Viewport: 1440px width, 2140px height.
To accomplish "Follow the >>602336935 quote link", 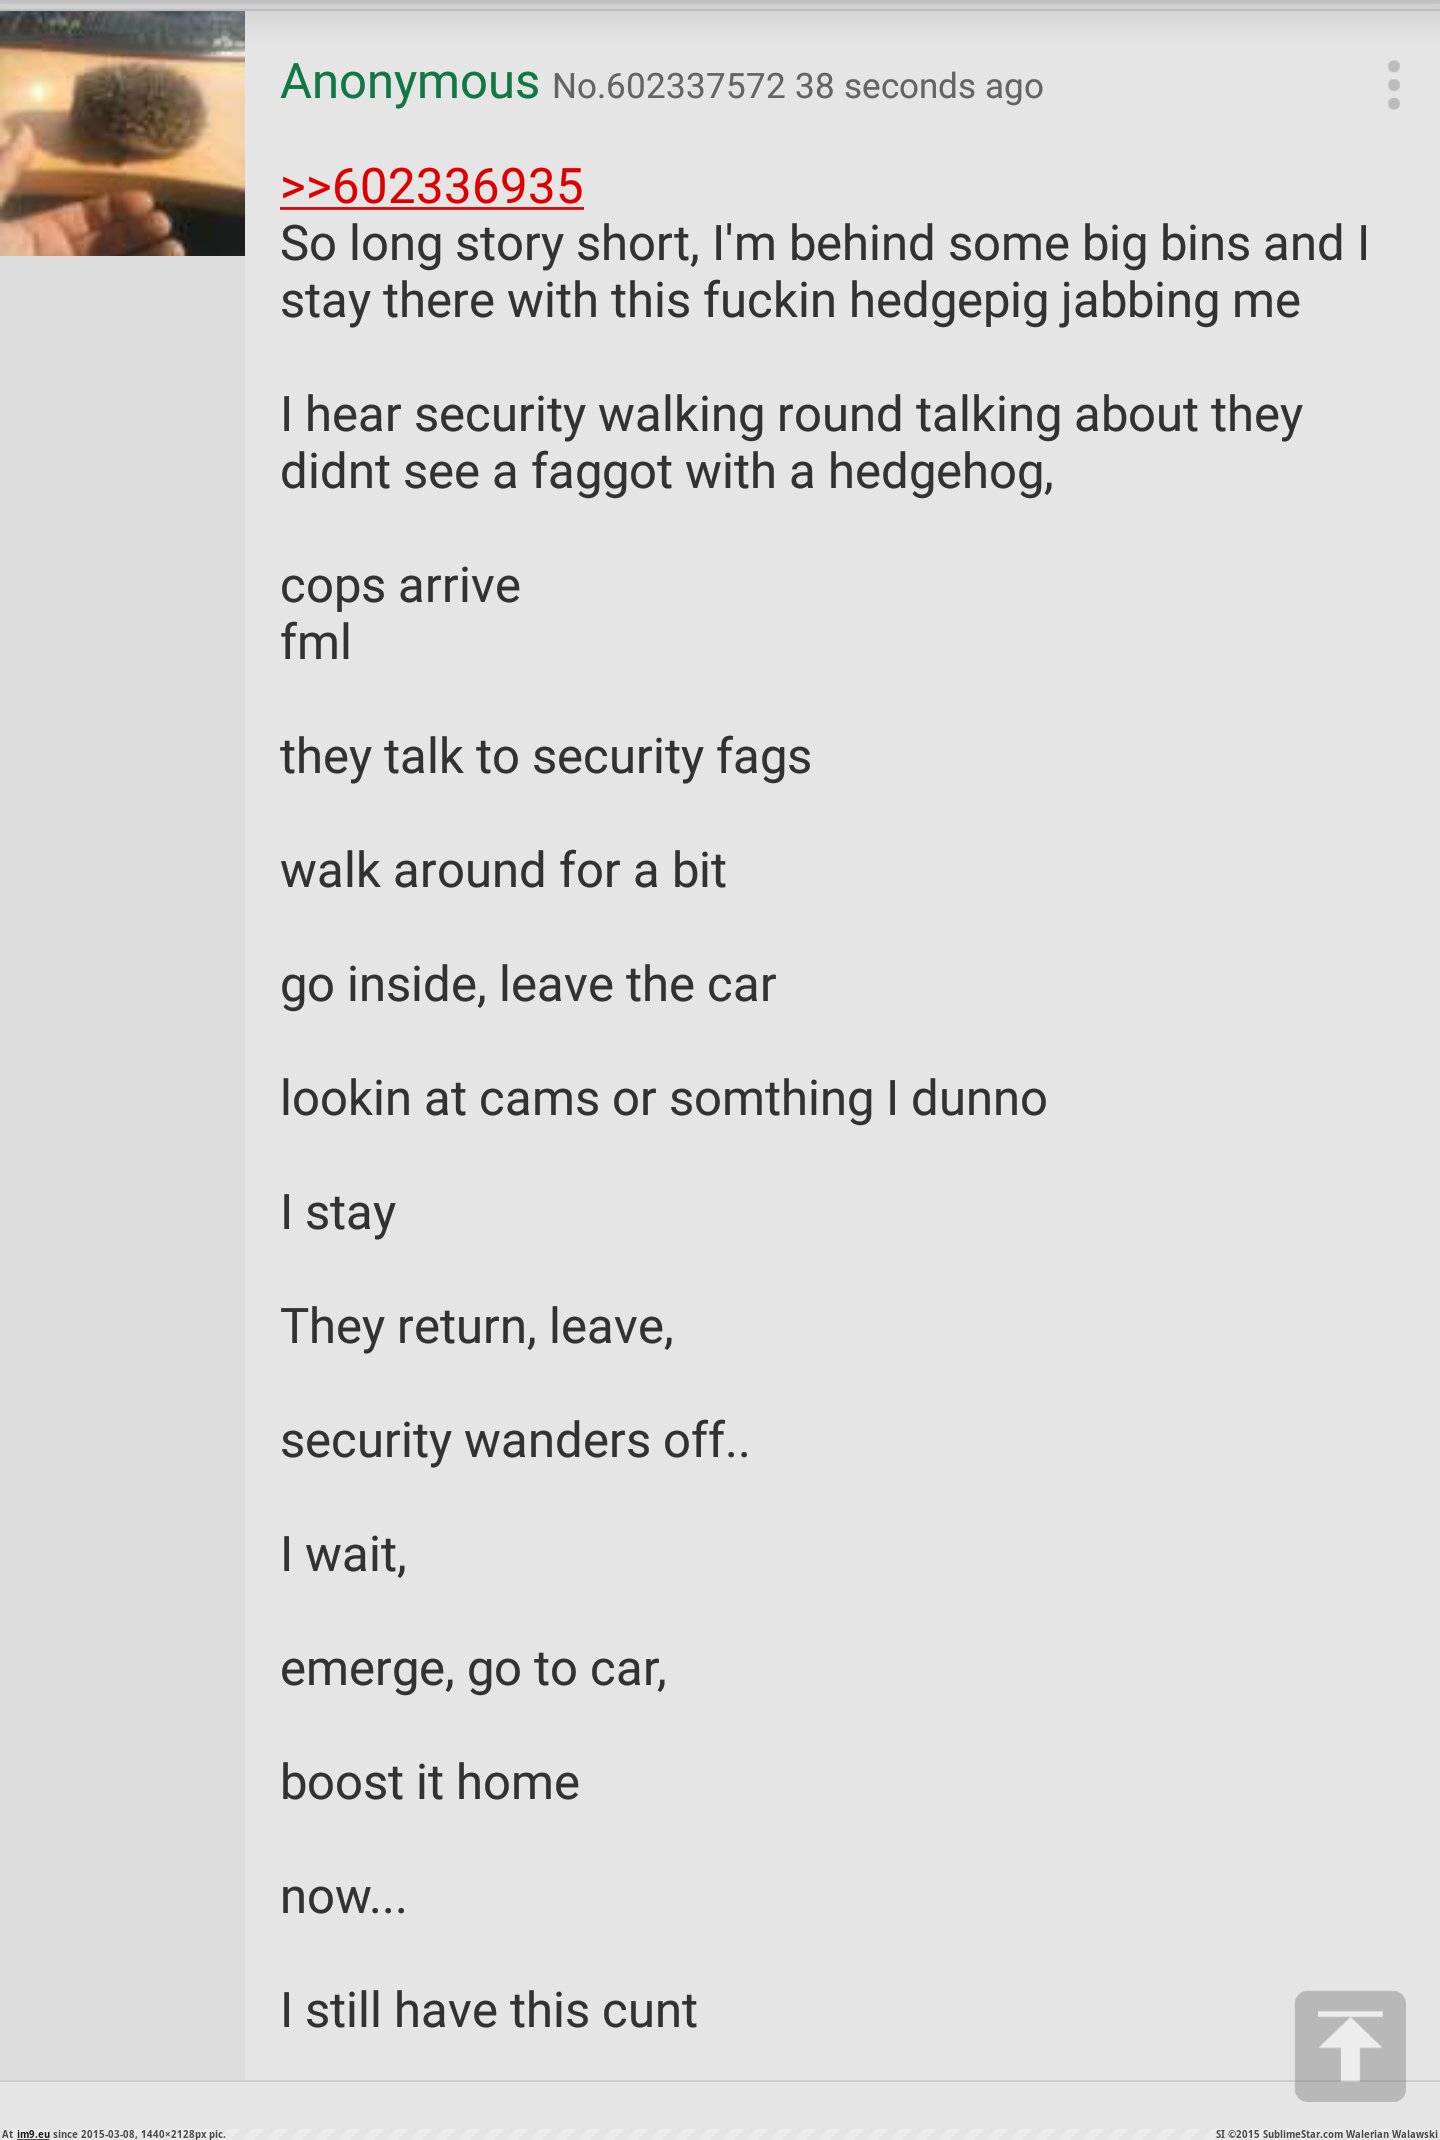I will pos(432,186).
